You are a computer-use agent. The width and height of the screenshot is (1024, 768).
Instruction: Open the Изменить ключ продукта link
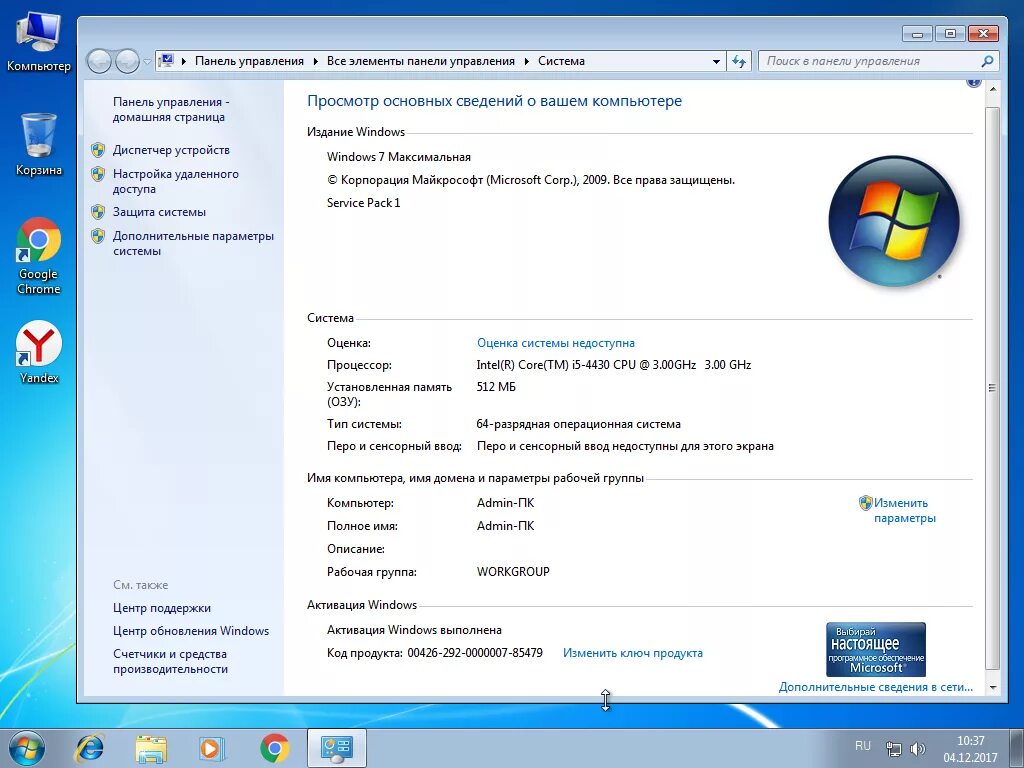pyautogui.click(x=632, y=652)
